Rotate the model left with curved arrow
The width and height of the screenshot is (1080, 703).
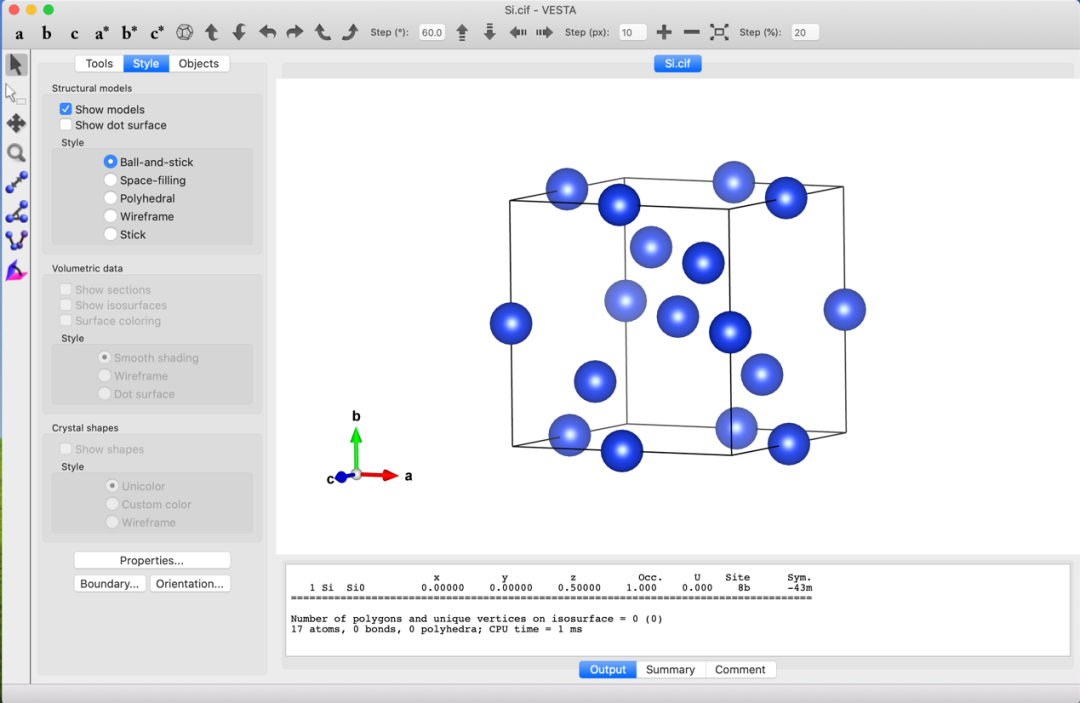point(267,32)
